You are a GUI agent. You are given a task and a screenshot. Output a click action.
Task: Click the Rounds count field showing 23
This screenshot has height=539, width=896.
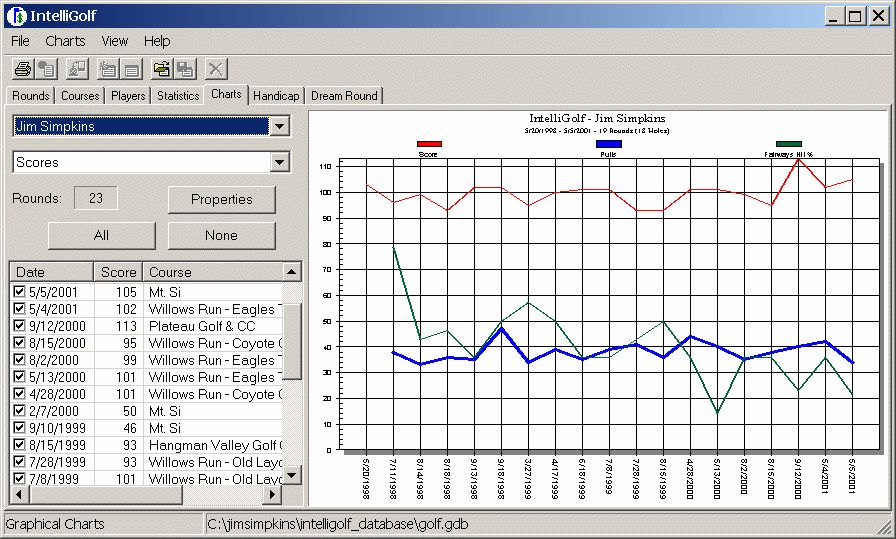click(95, 198)
